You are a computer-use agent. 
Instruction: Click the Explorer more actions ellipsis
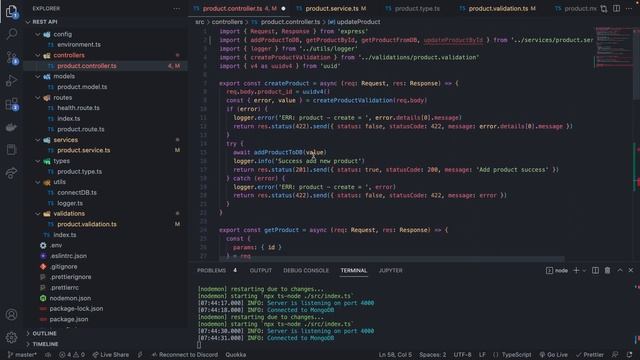[x=176, y=9]
